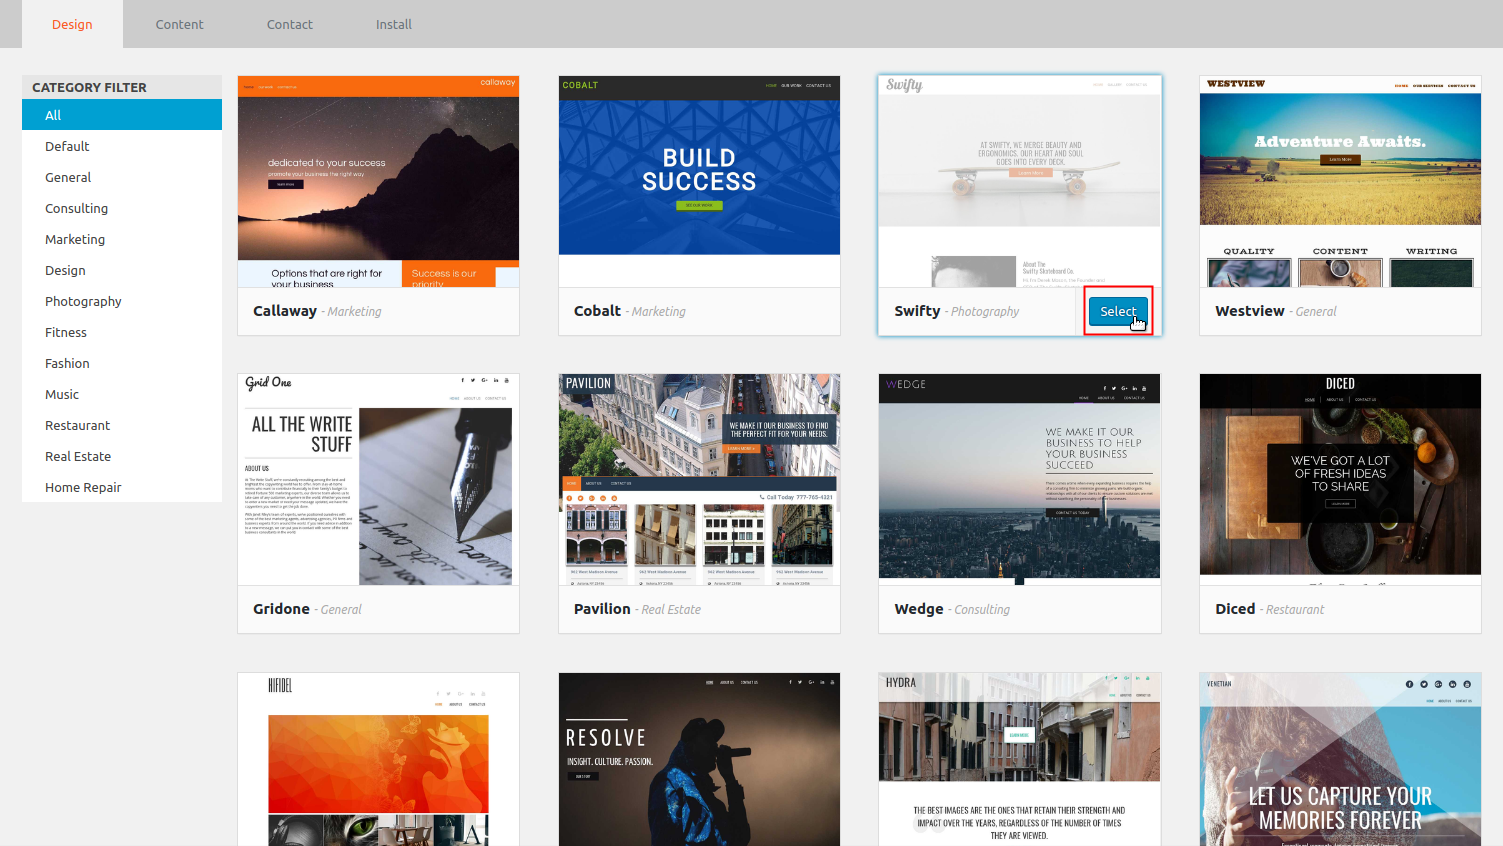Screen dimensions: 1503x846
Task: Choose the Wedge consulting template
Action: [x=1019, y=480]
